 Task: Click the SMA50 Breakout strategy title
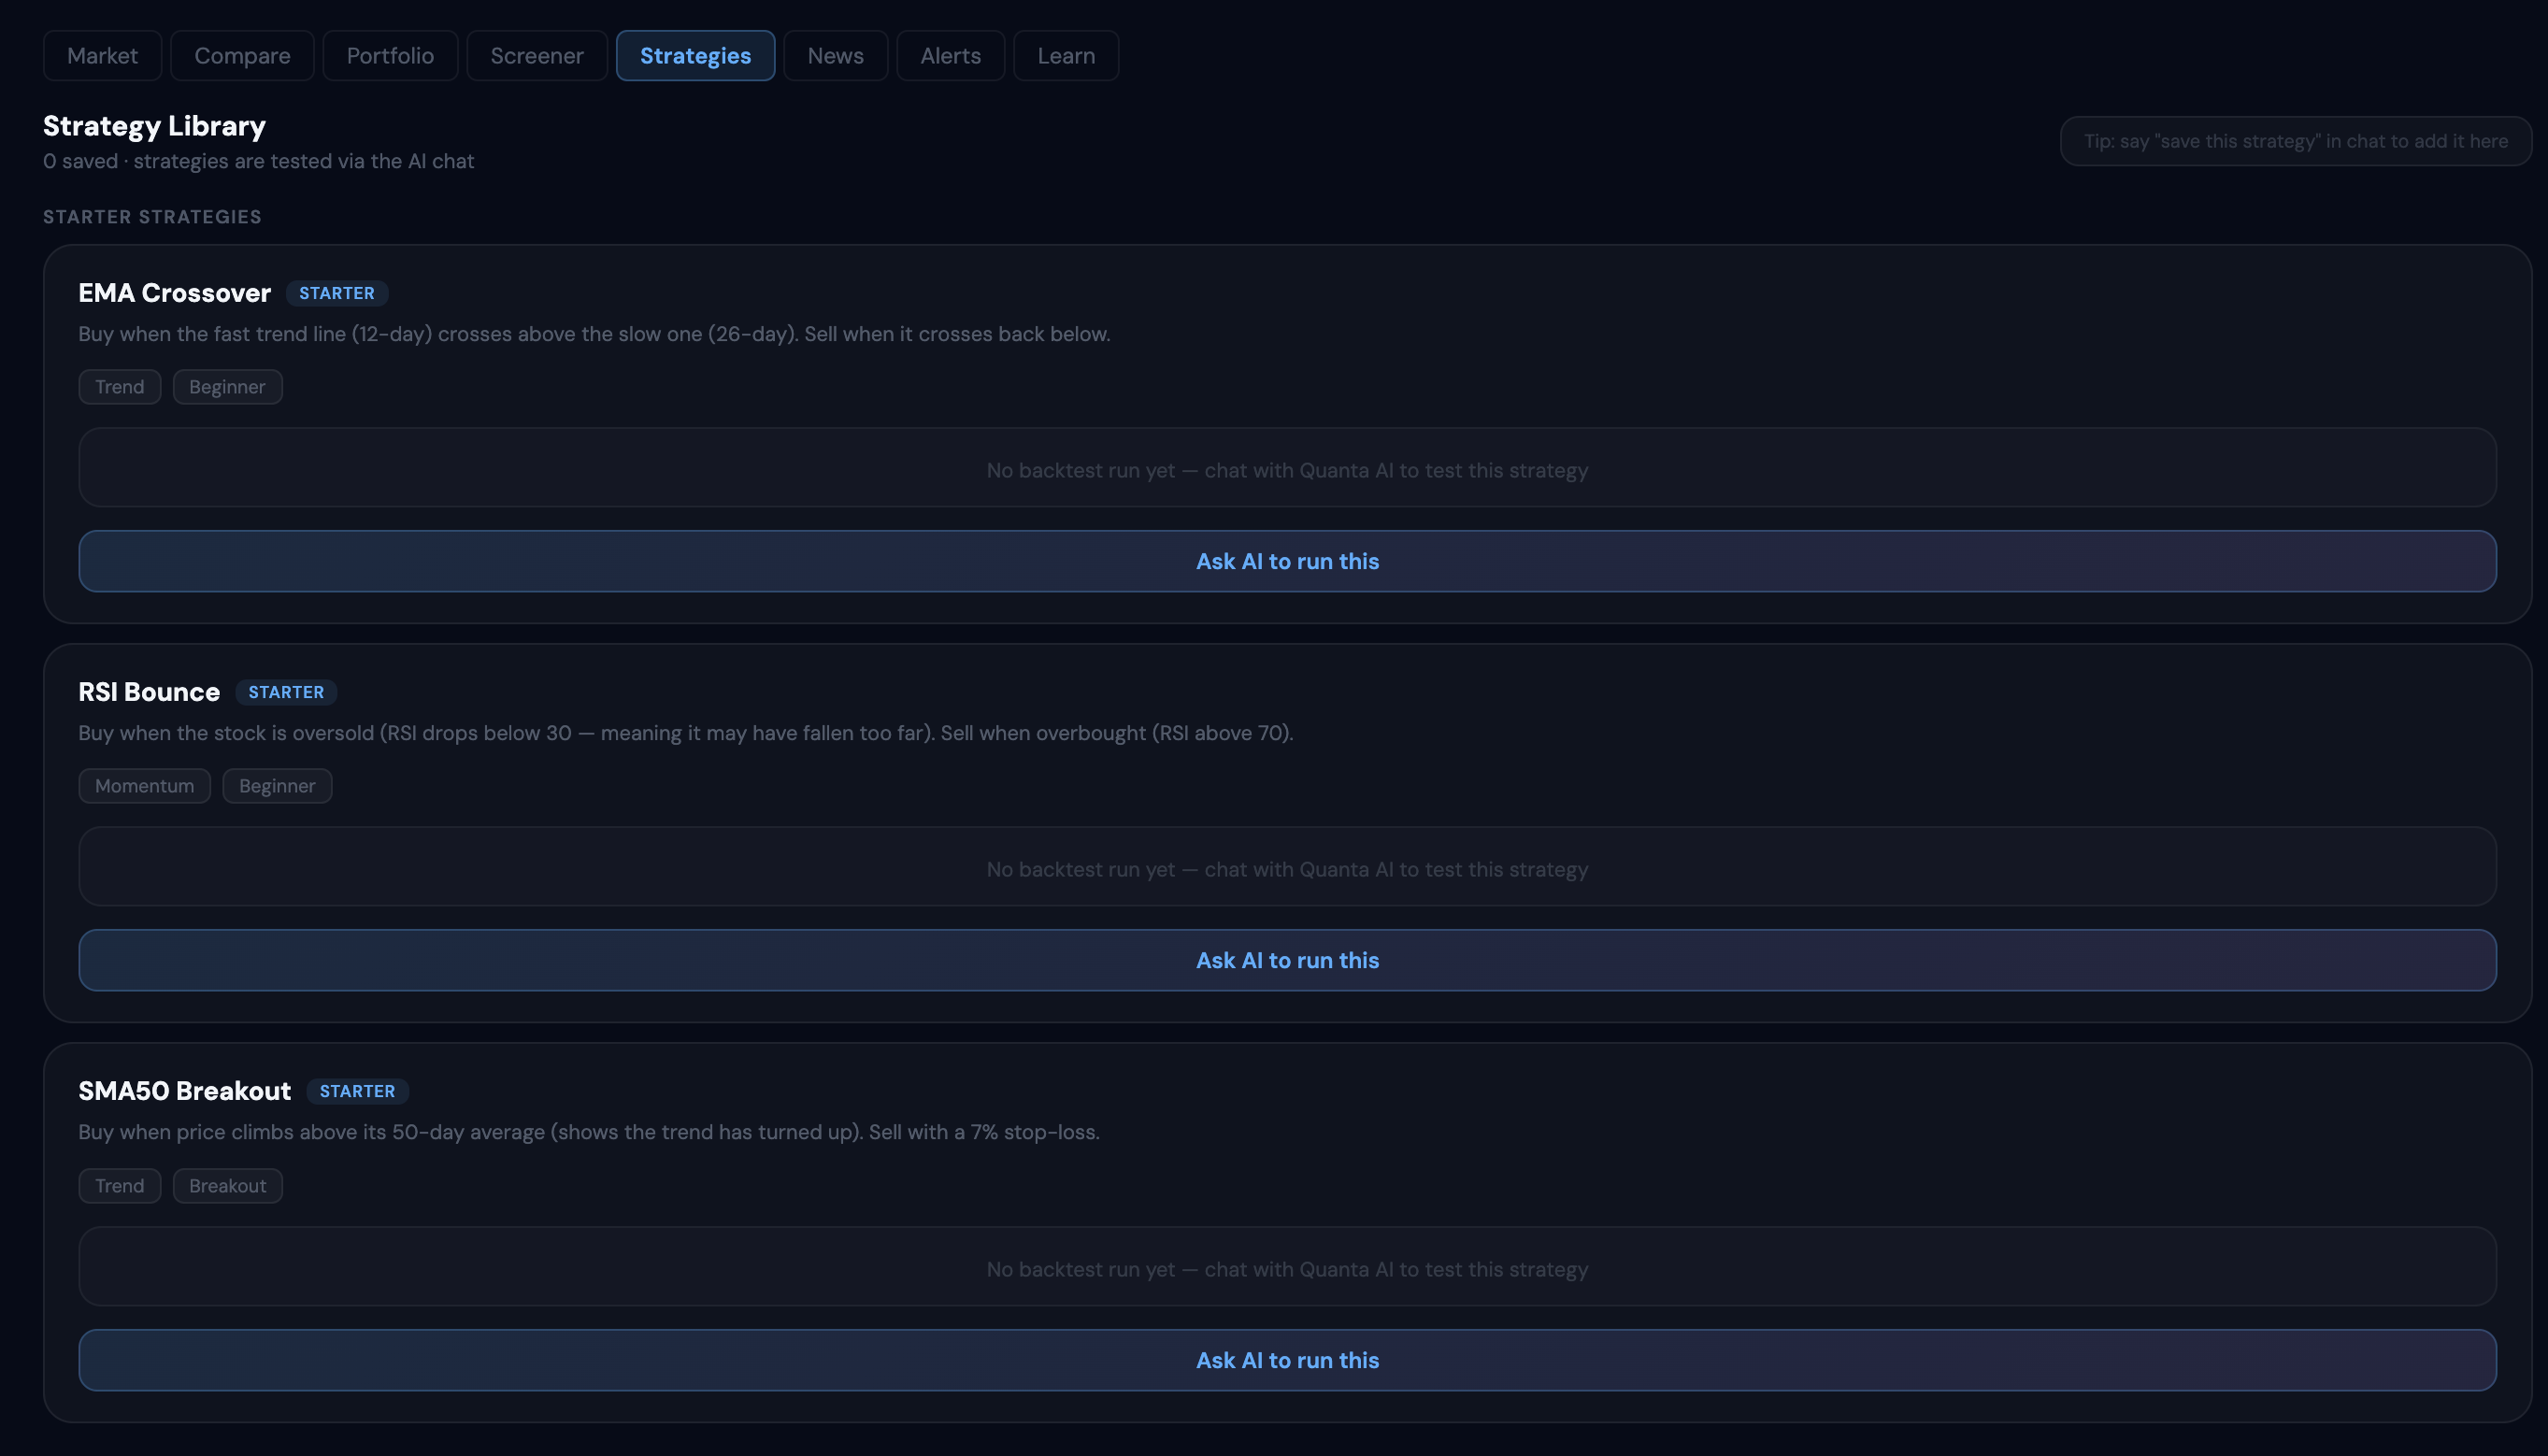point(184,1091)
